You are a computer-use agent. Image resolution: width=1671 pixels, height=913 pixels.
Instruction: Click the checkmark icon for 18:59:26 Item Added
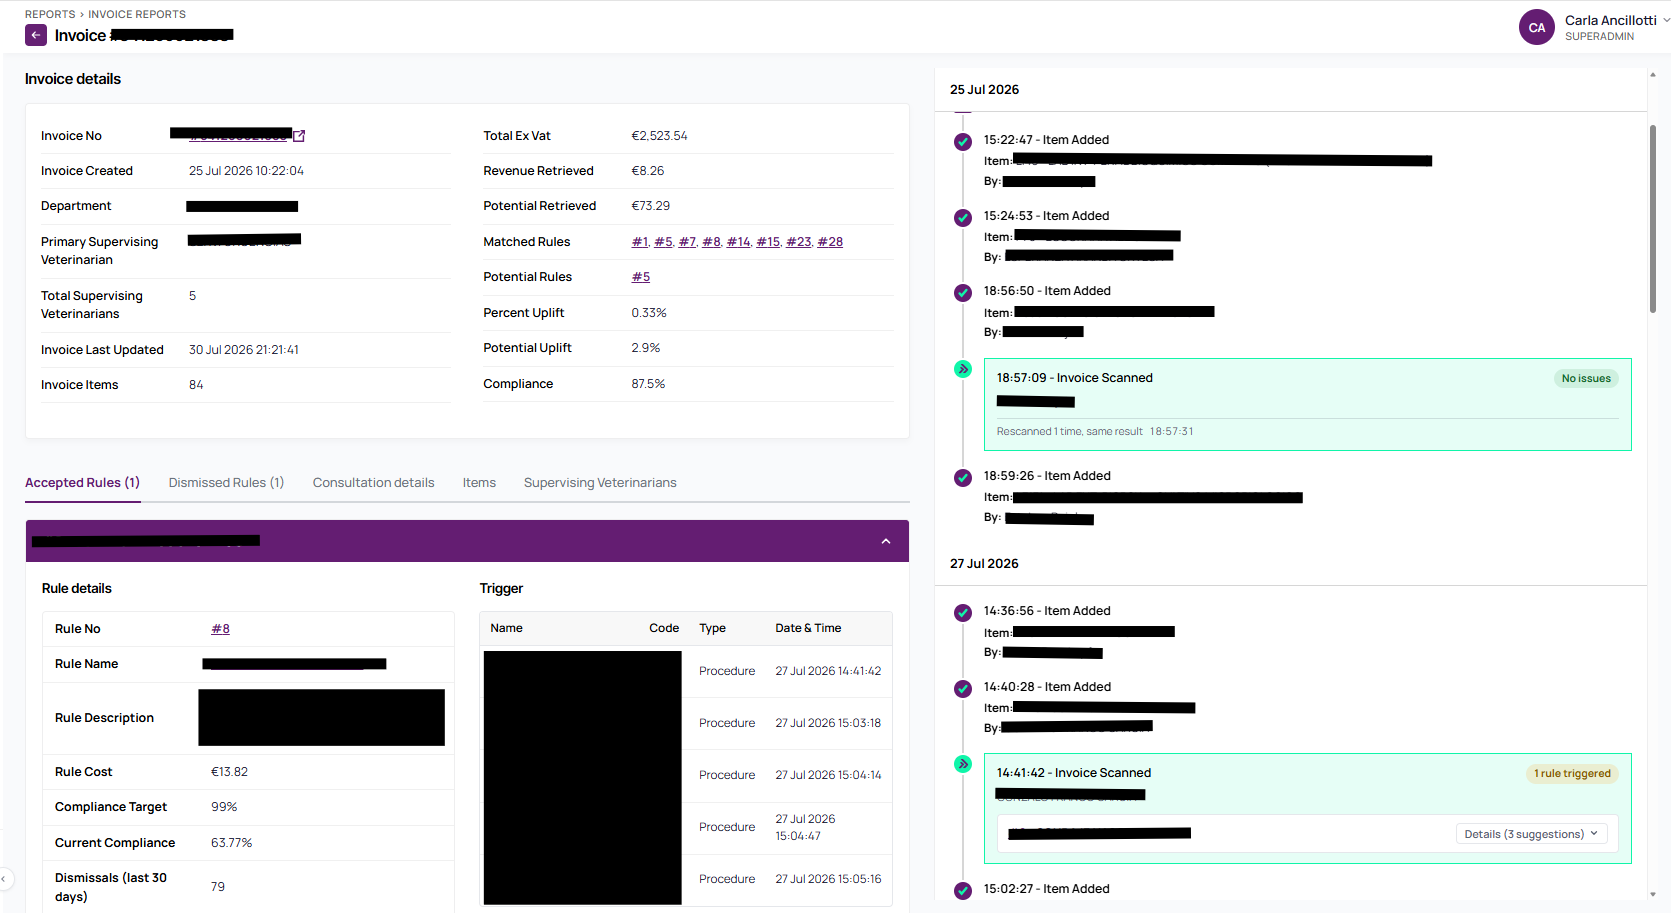tap(963, 478)
